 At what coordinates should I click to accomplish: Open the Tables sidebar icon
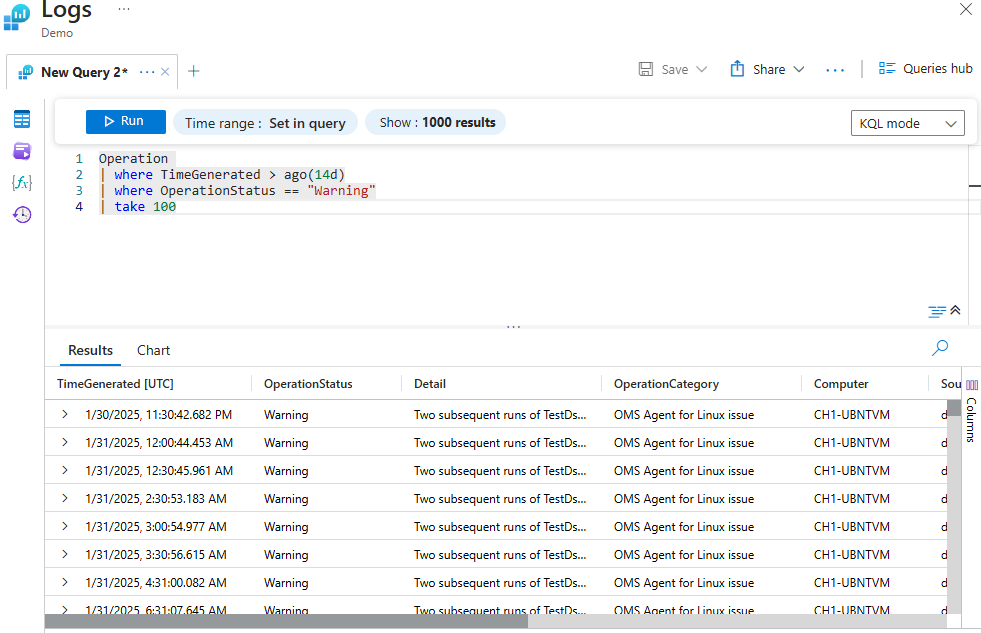22,119
